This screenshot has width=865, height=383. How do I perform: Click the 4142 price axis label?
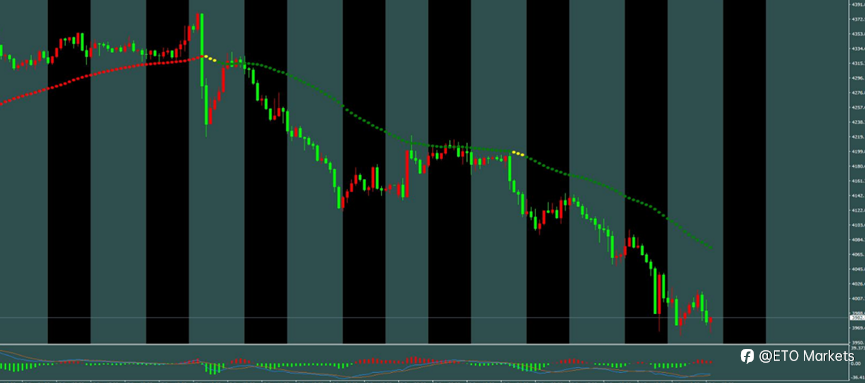pos(858,196)
